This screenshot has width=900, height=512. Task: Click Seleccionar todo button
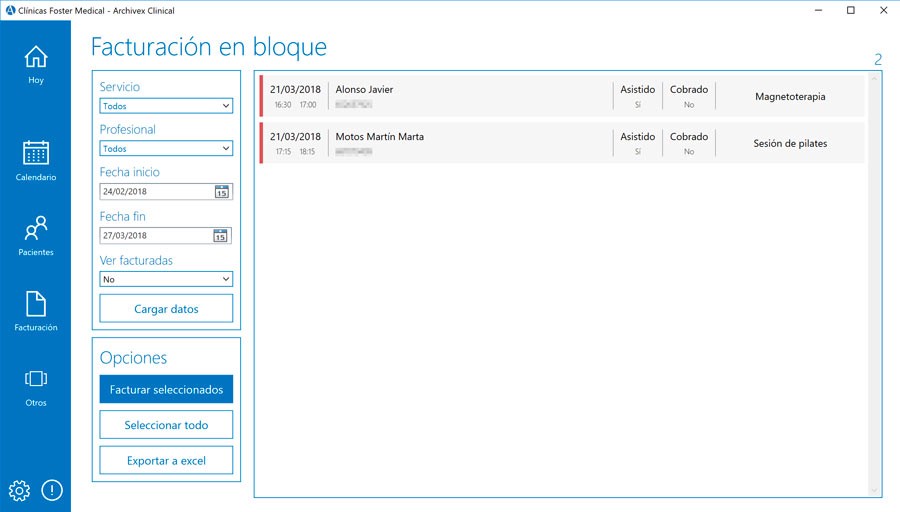coord(166,425)
